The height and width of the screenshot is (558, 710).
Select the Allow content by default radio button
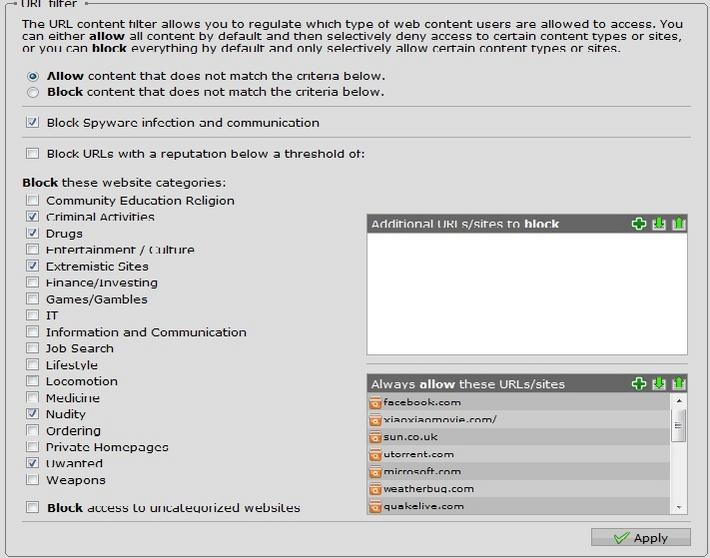click(34, 76)
